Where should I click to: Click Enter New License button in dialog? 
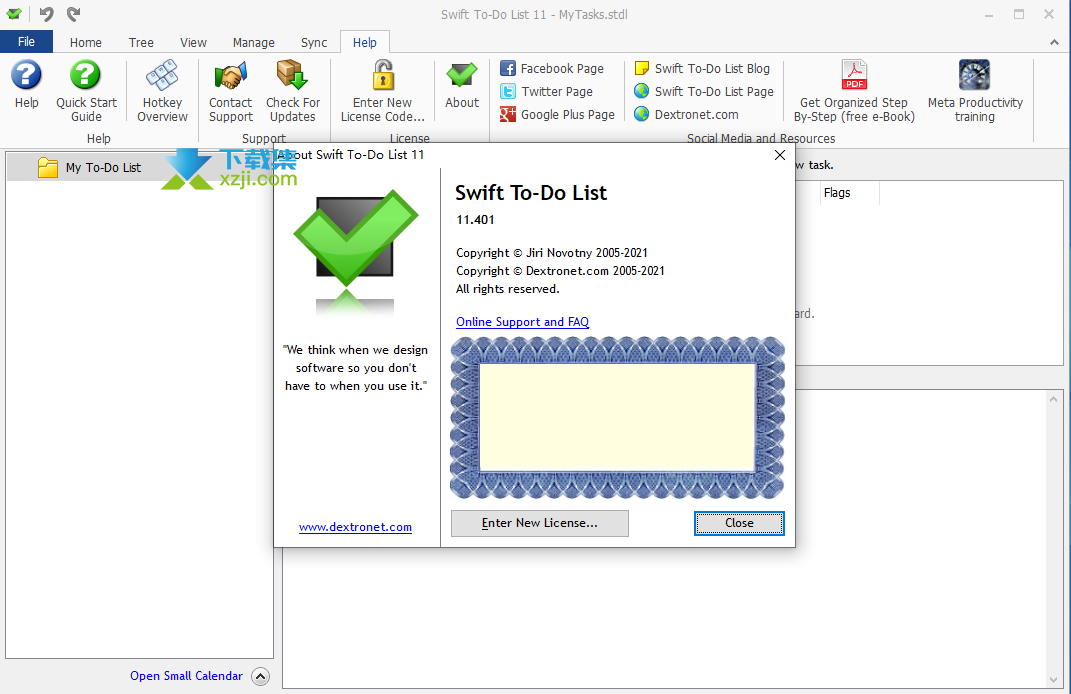540,523
